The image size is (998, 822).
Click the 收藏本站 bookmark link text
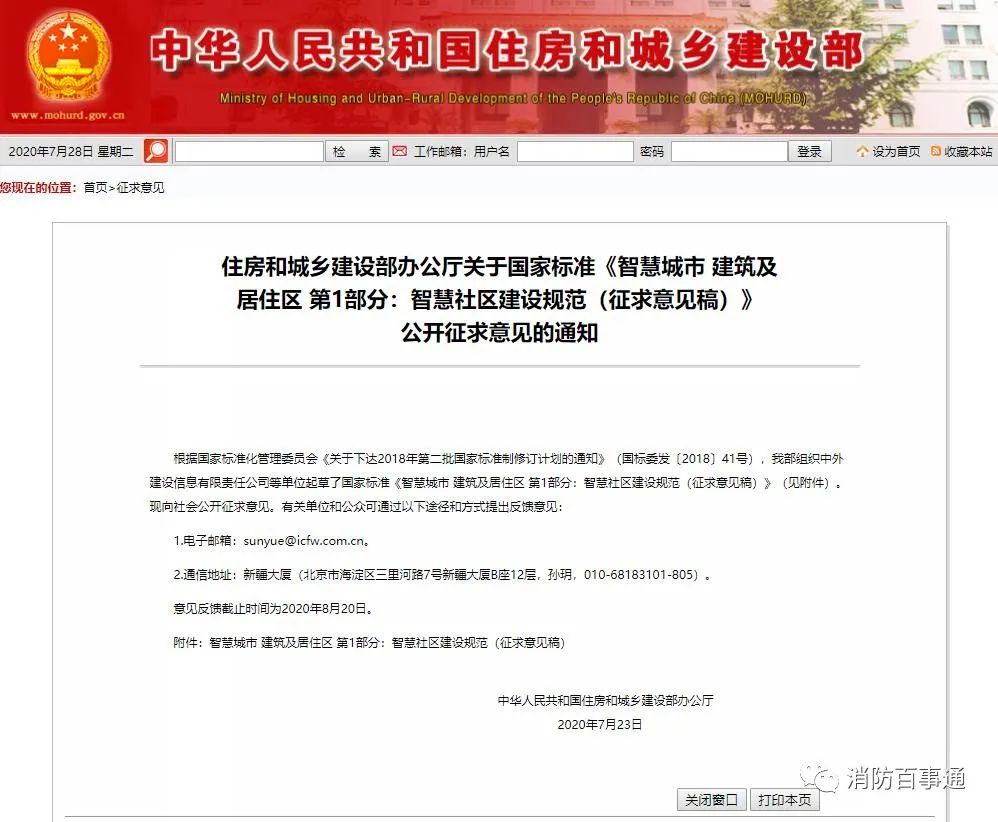click(968, 151)
